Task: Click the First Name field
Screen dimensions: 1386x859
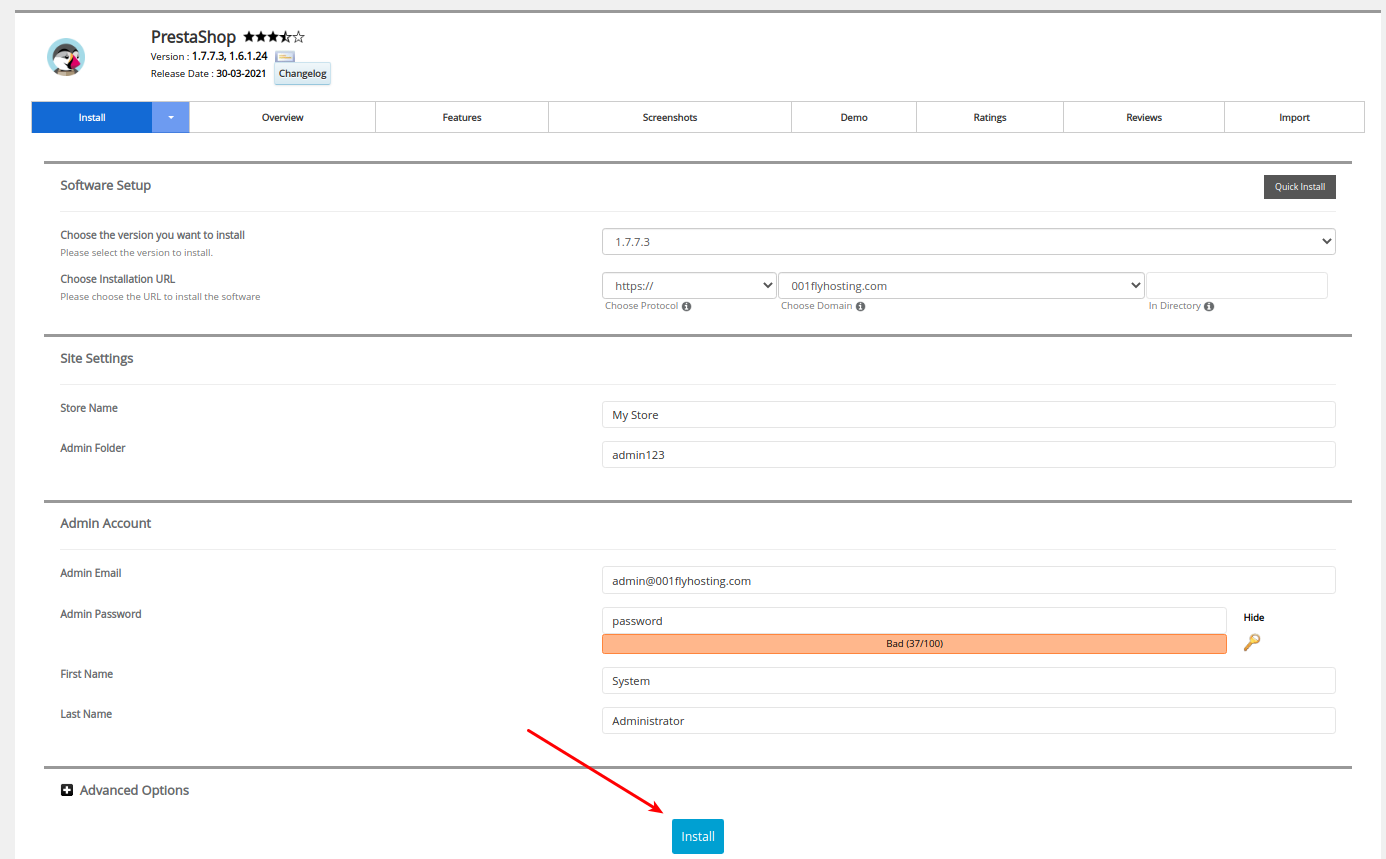Action: pos(969,681)
